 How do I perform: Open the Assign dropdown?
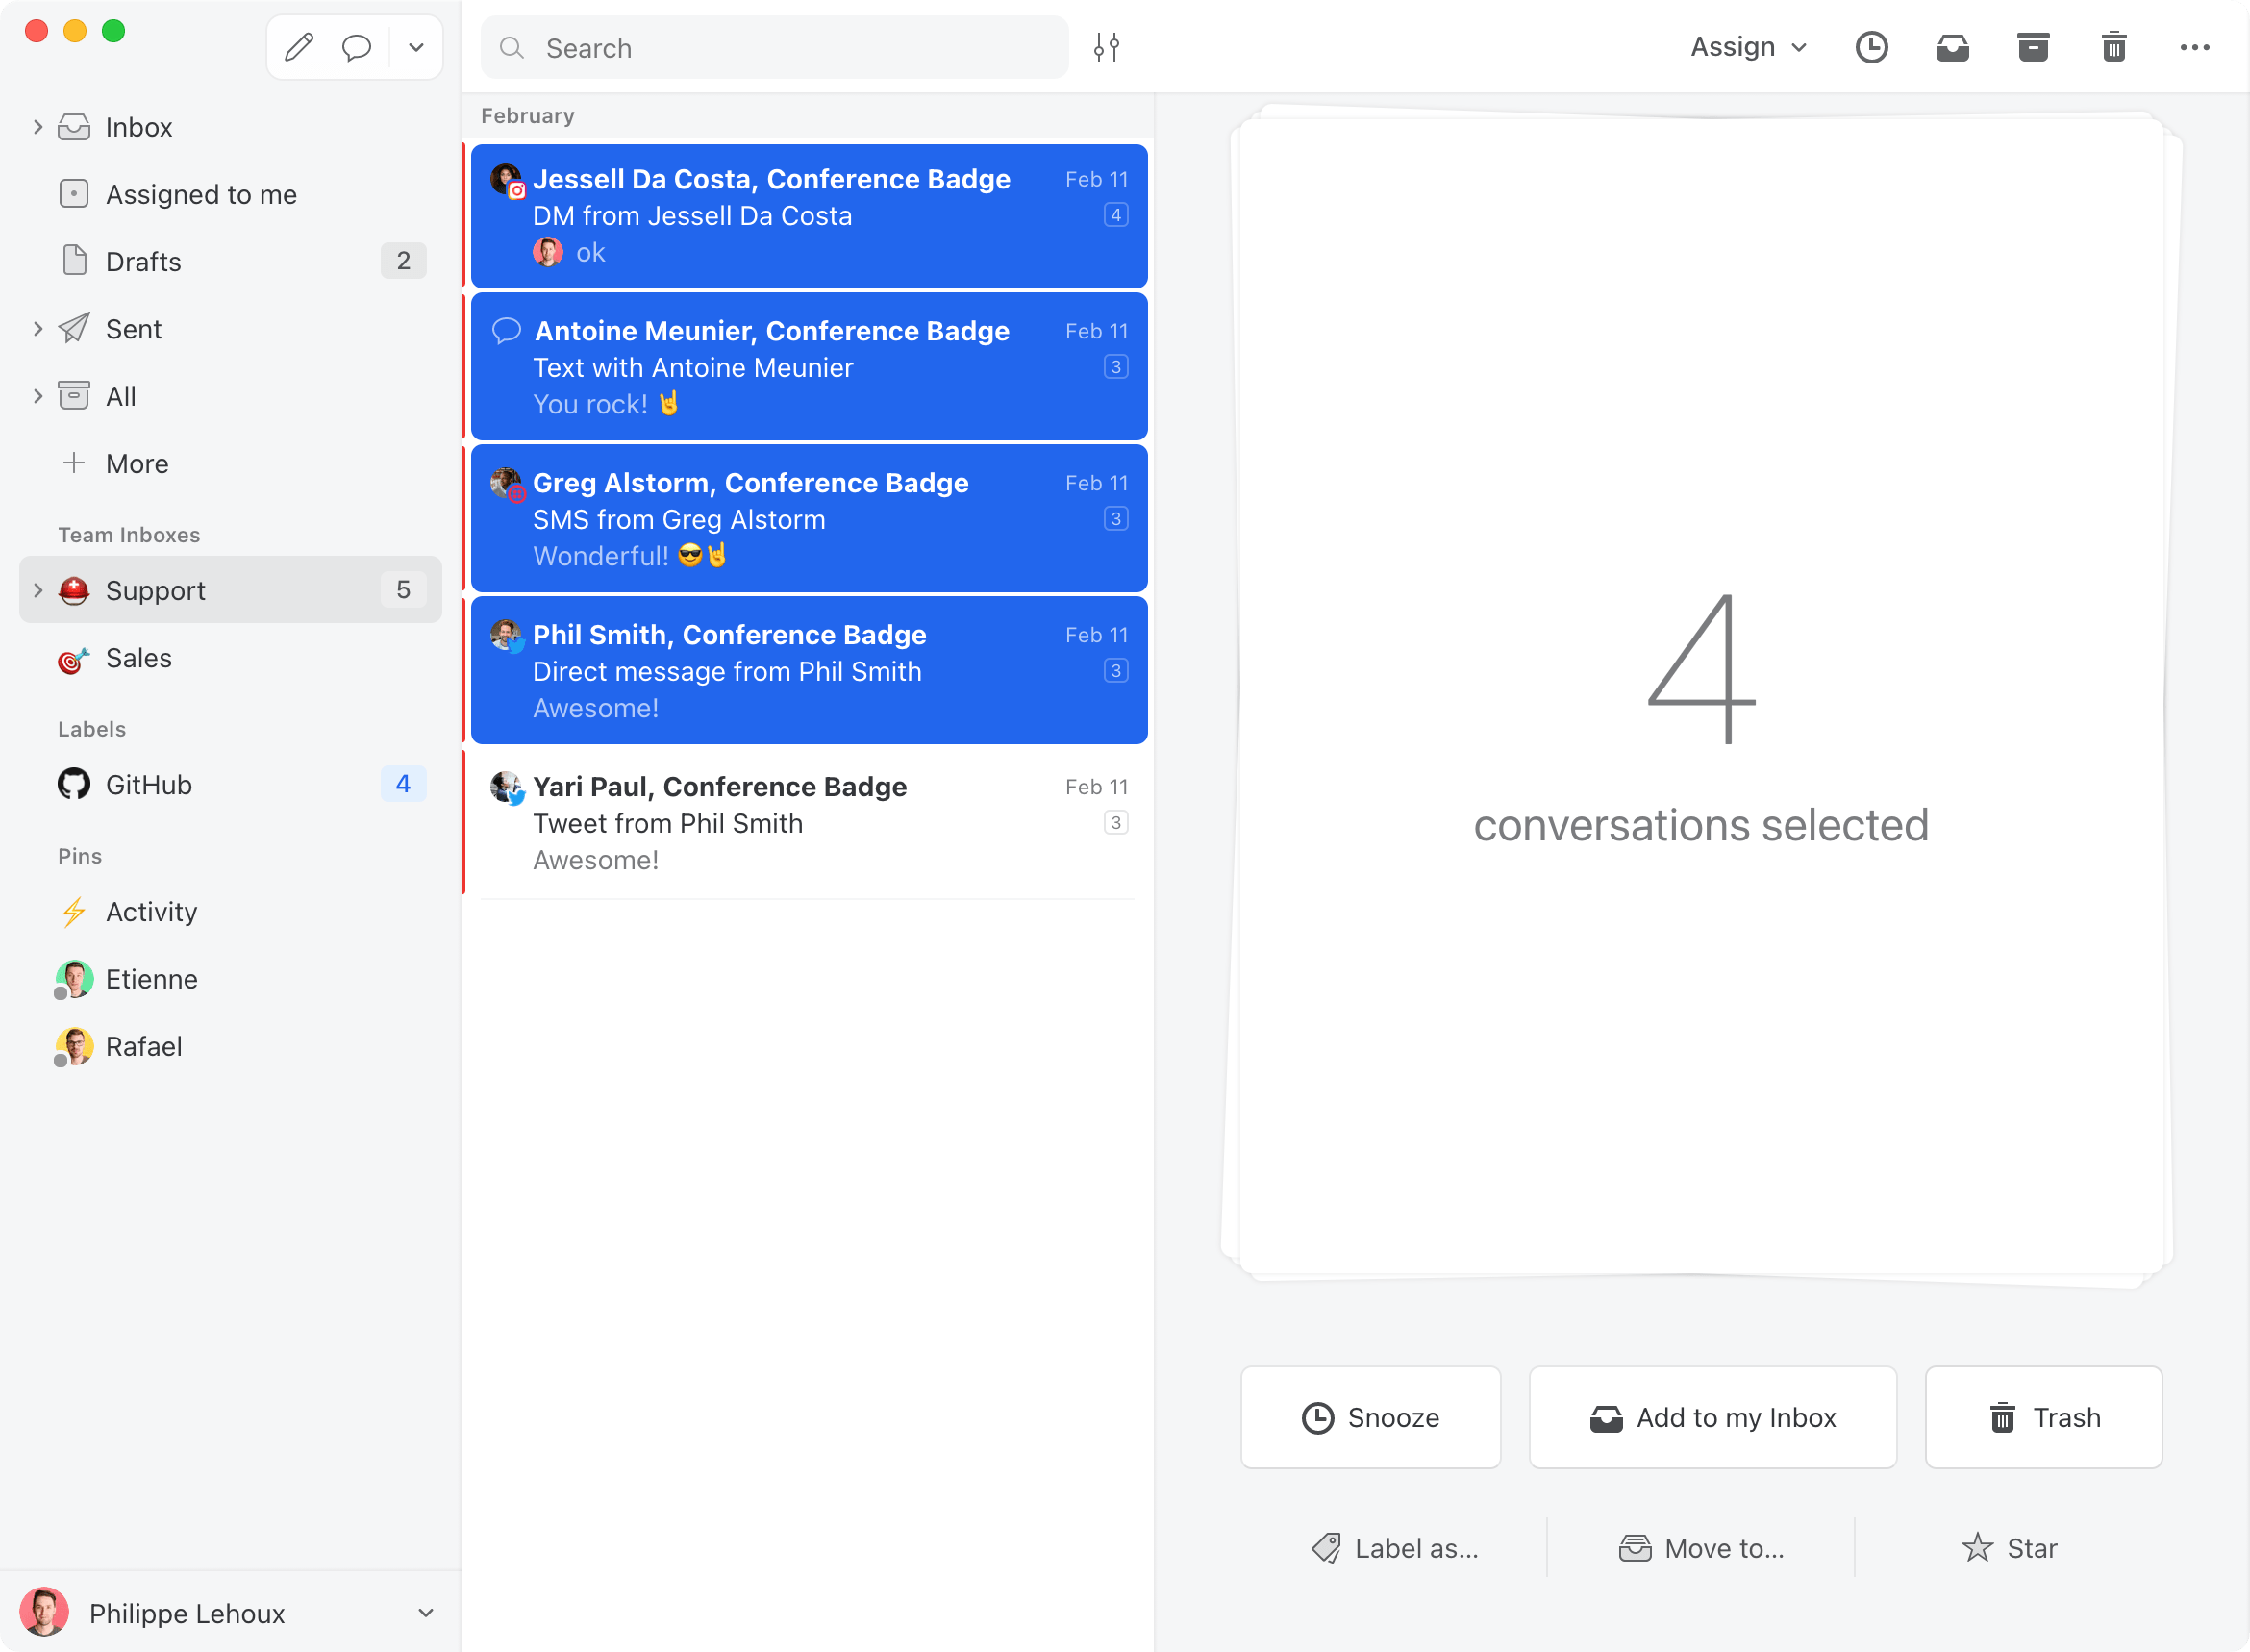click(x=1748, y=47)
